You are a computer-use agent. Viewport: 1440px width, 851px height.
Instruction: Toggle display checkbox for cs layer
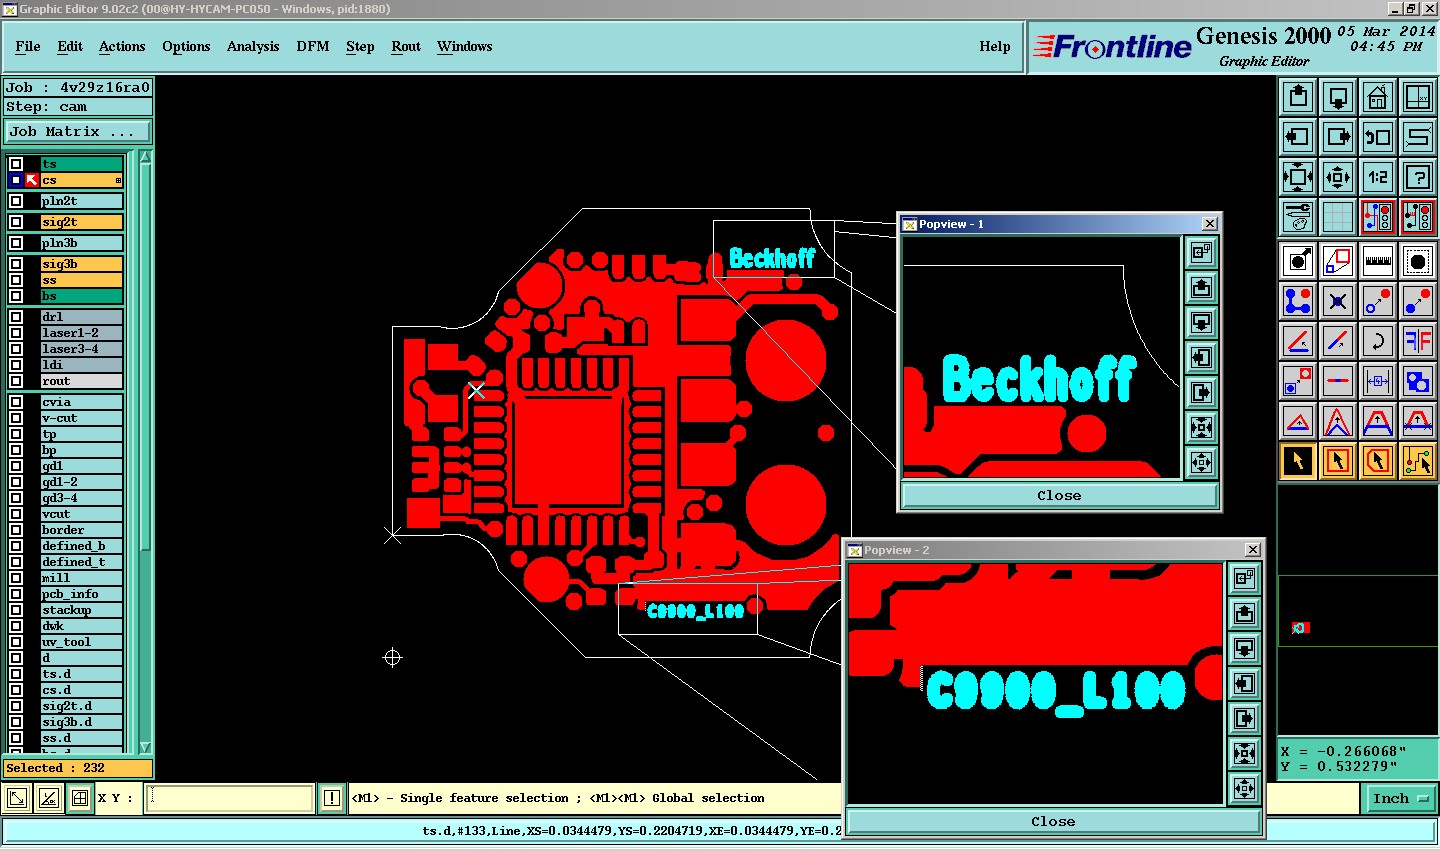point(16,180)
